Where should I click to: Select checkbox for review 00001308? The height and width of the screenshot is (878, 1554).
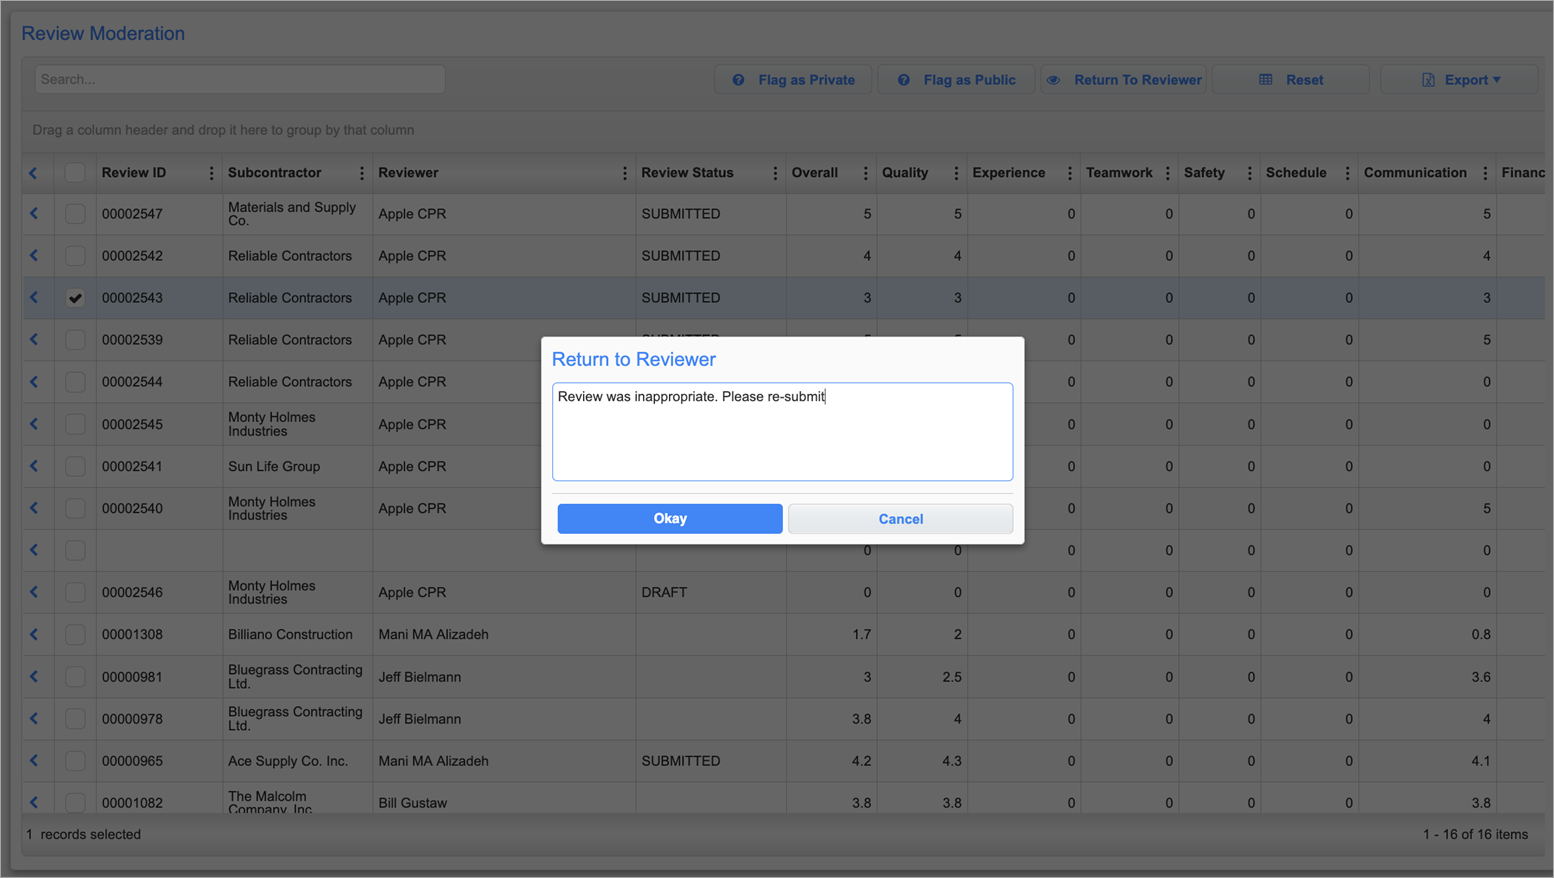tap(75, 634)
